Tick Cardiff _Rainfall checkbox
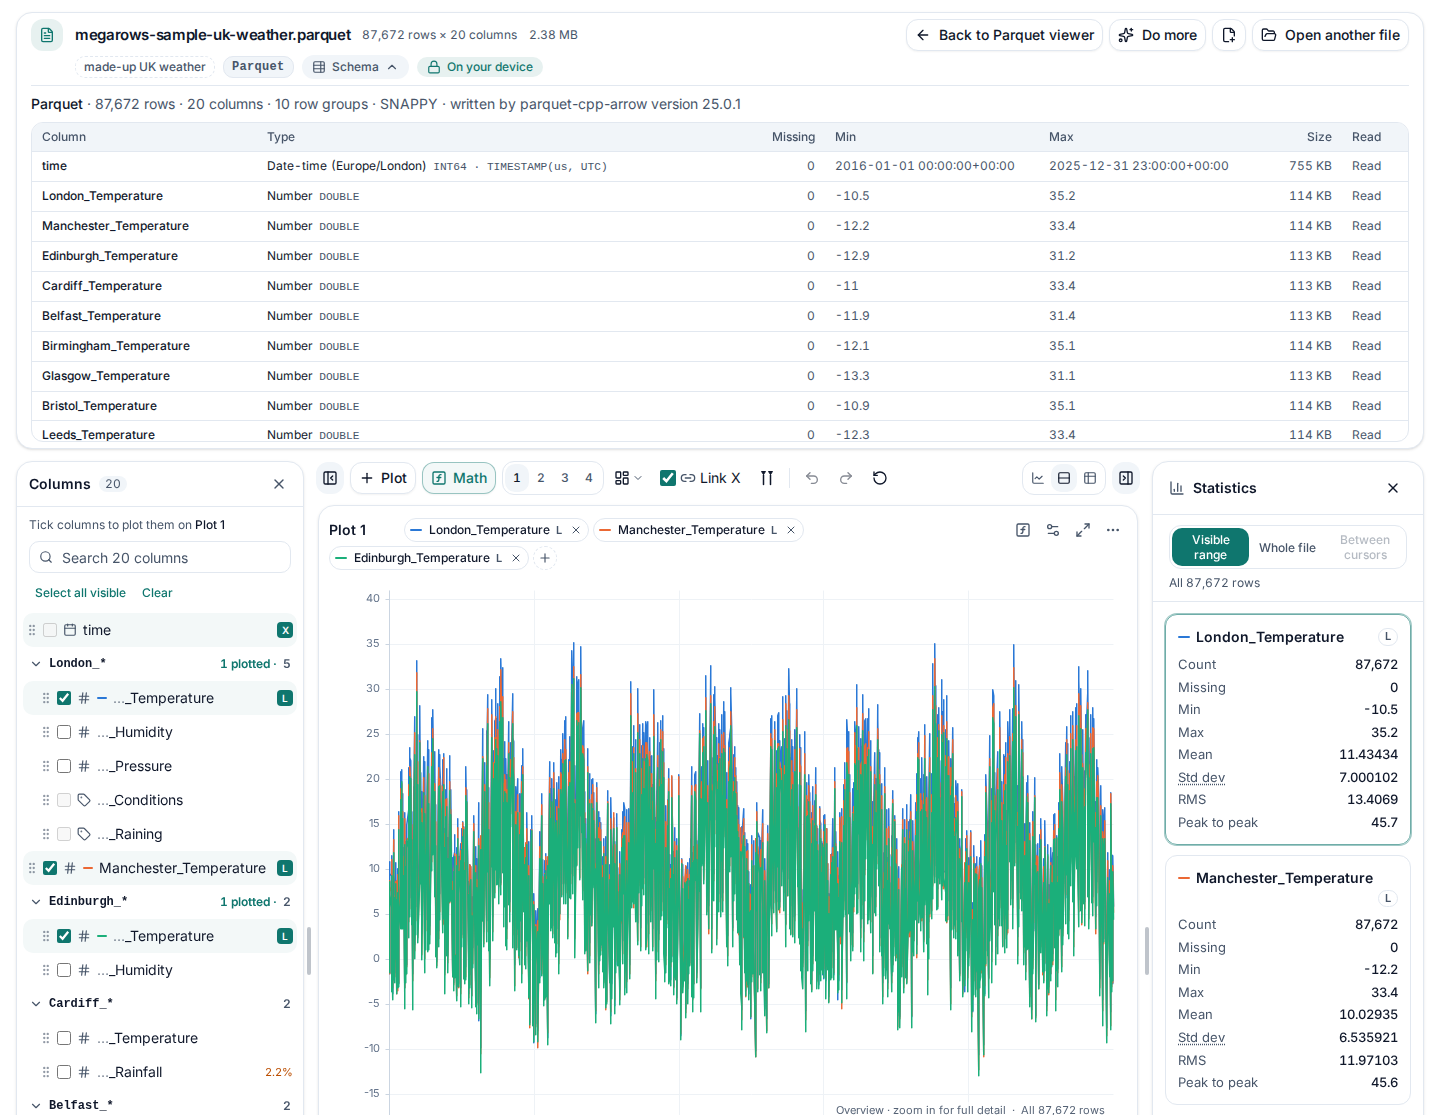 tap(64, 1072)
